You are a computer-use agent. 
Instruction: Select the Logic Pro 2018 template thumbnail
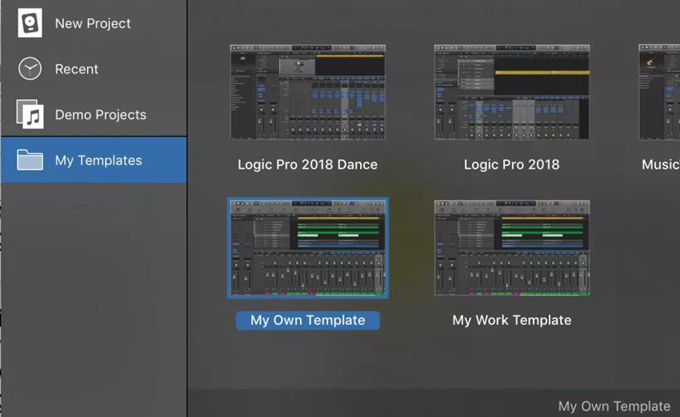coord(512,92)
